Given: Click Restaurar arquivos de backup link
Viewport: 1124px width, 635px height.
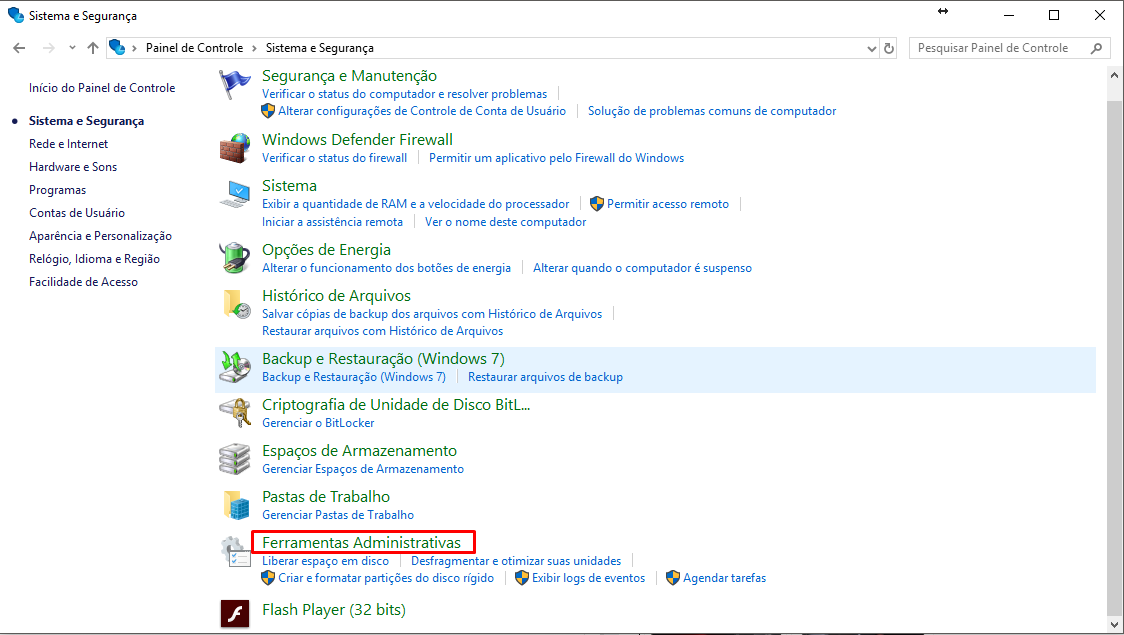Looking at the screenshot, I should pos(546,377).
